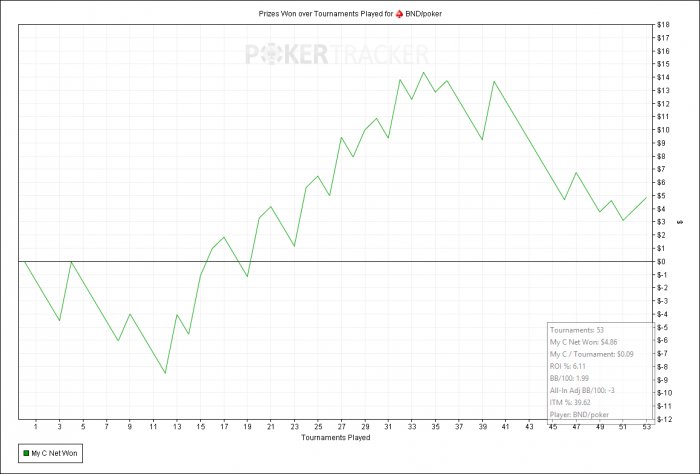Click x-axis tick label 41
The image size is (700, 474).
click(x=505, y=427)
